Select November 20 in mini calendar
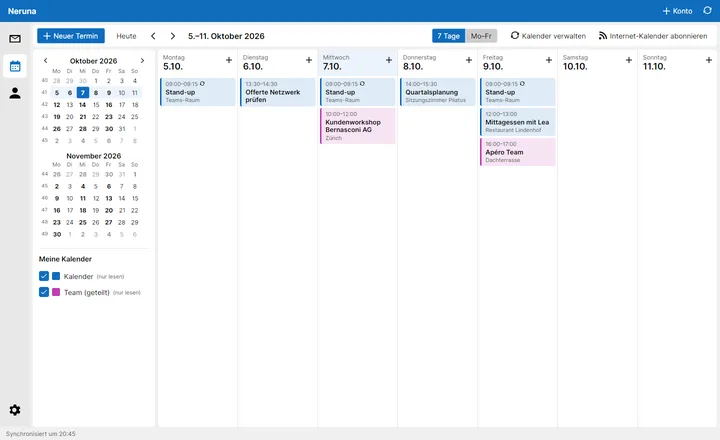Screen dimensions: 720x440 (109, 210)
